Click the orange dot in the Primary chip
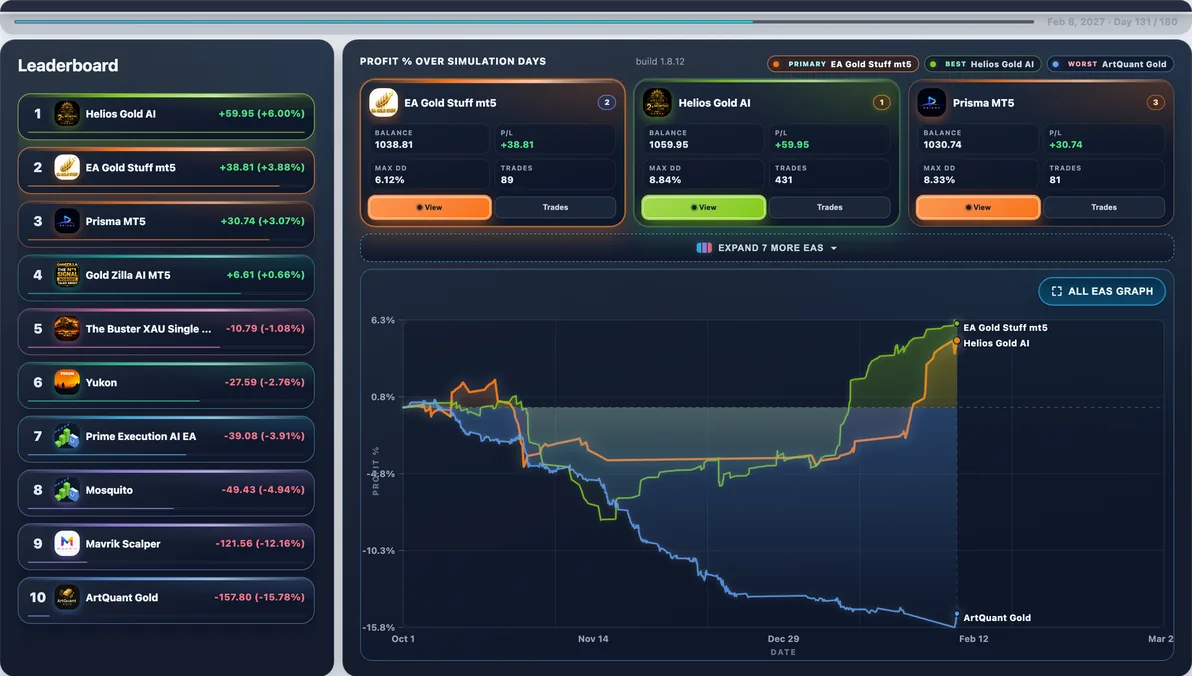Screen dimensions: 1192x676 coord(776,65)
